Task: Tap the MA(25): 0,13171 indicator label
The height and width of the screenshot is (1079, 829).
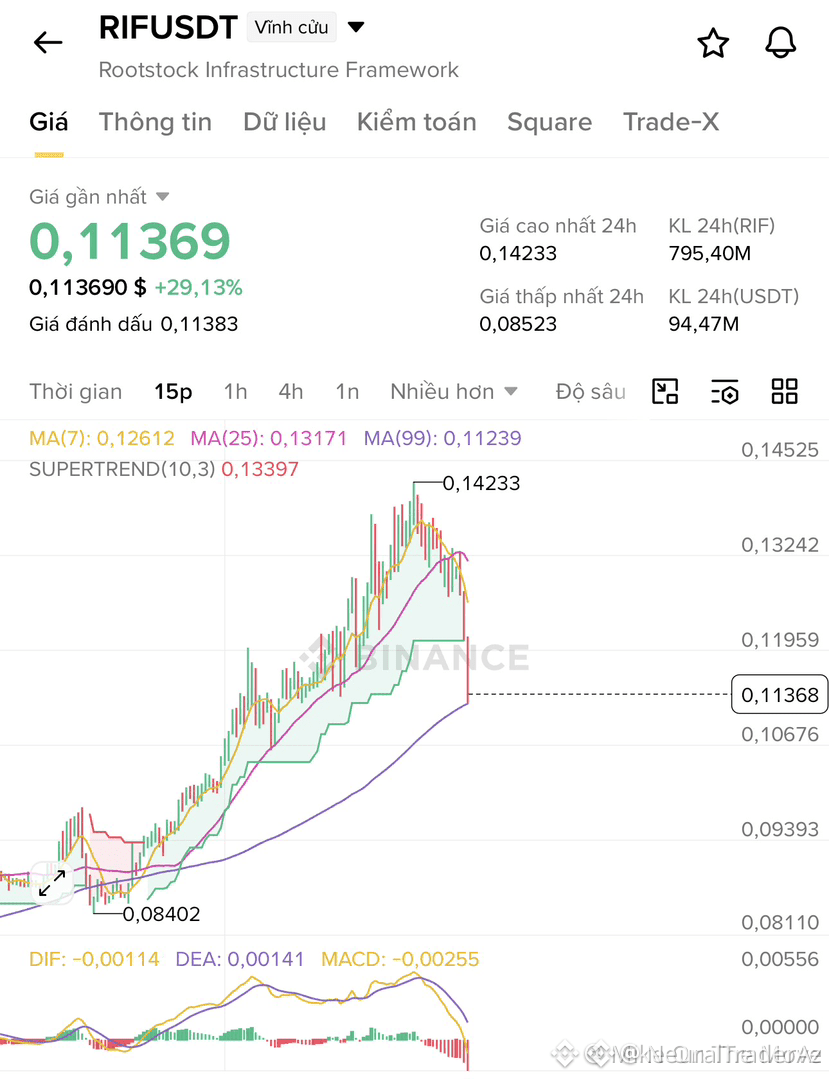Action: click(268, 438)
